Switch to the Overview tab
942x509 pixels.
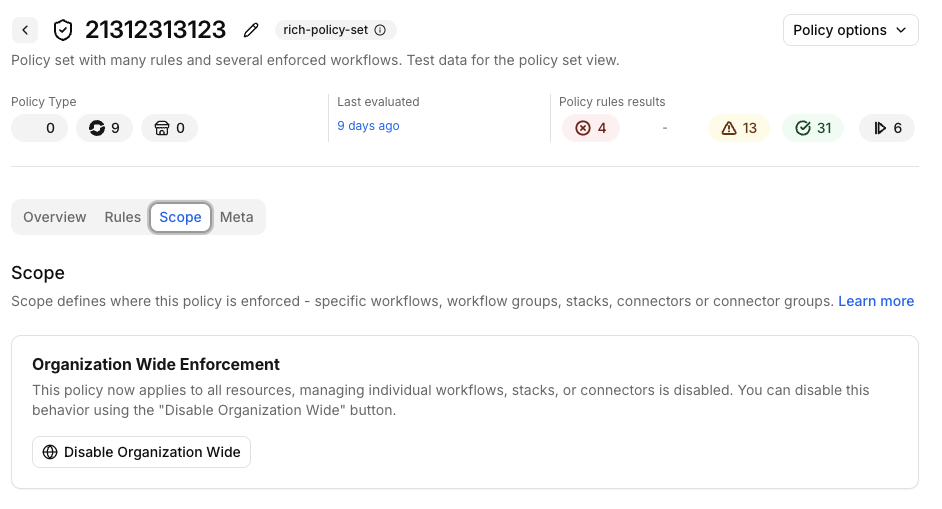(55, 217)
